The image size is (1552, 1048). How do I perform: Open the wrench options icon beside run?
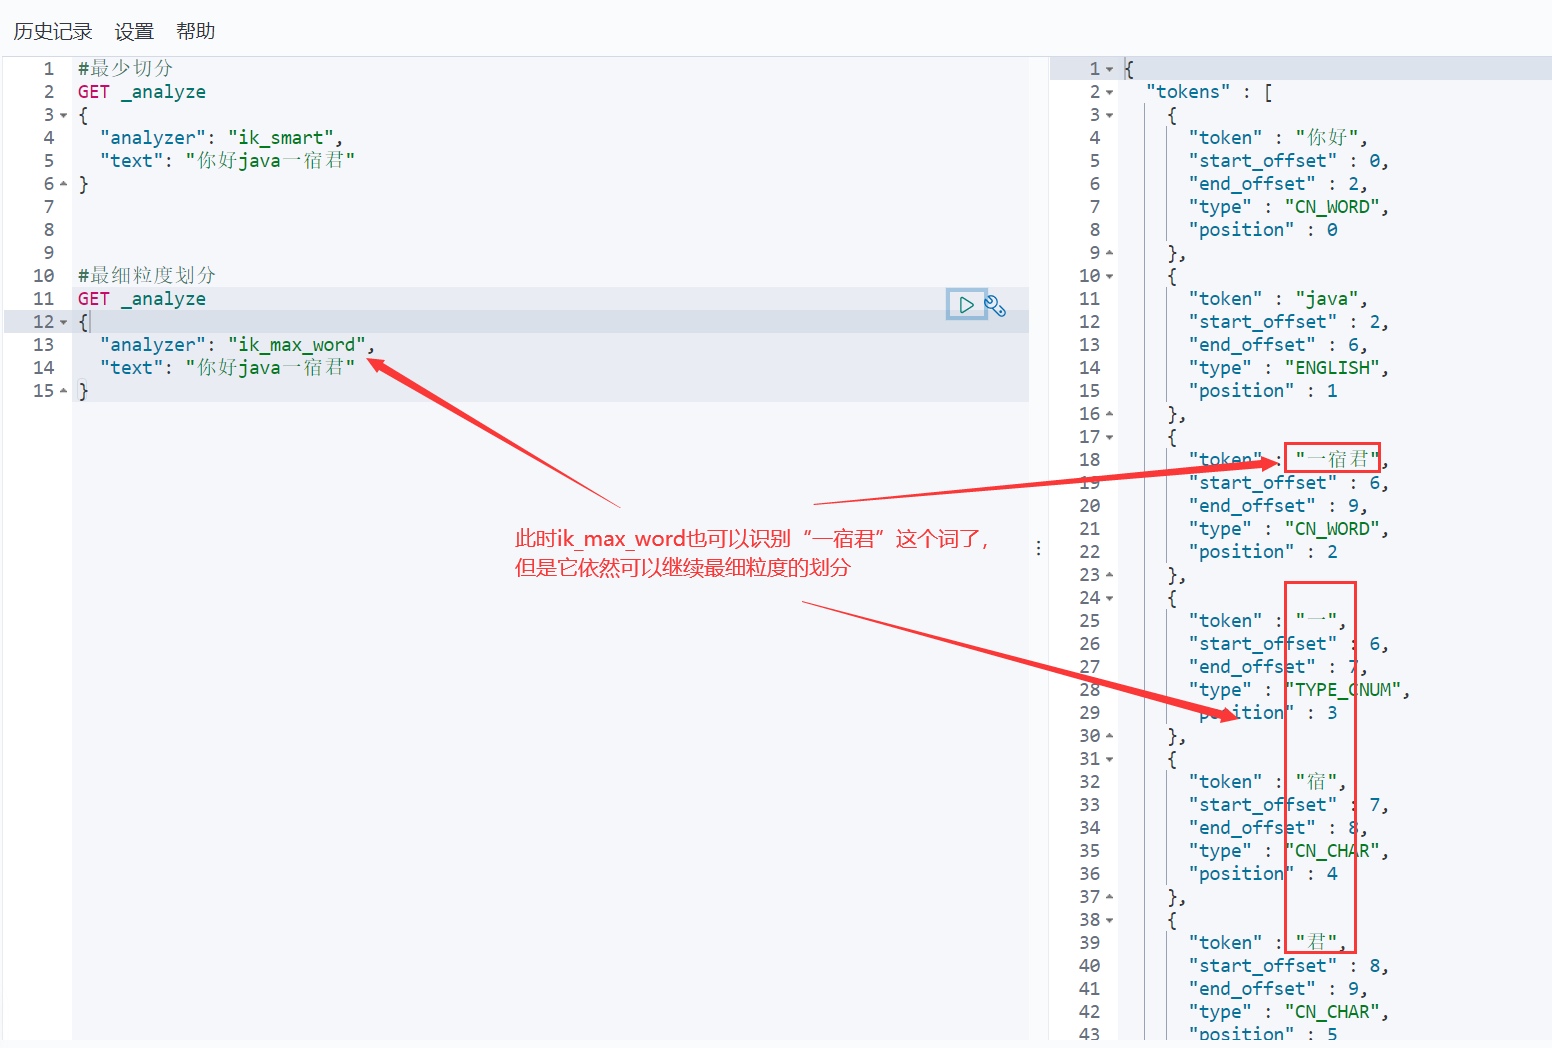click(x=995, y=305)
